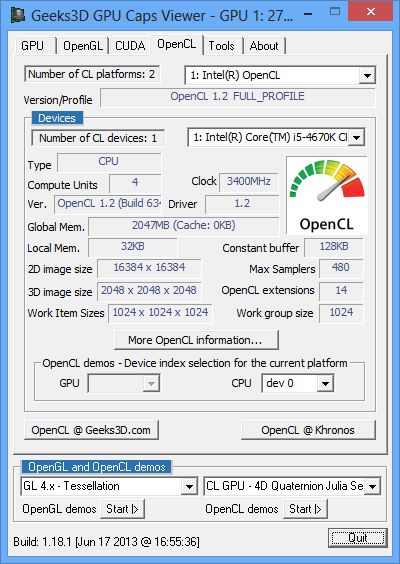The width and height of the screenshot is (400, 564).
Task: Click the OpenCL 1.2 FULL_PROFILE version field
Action: click(237, 97)
